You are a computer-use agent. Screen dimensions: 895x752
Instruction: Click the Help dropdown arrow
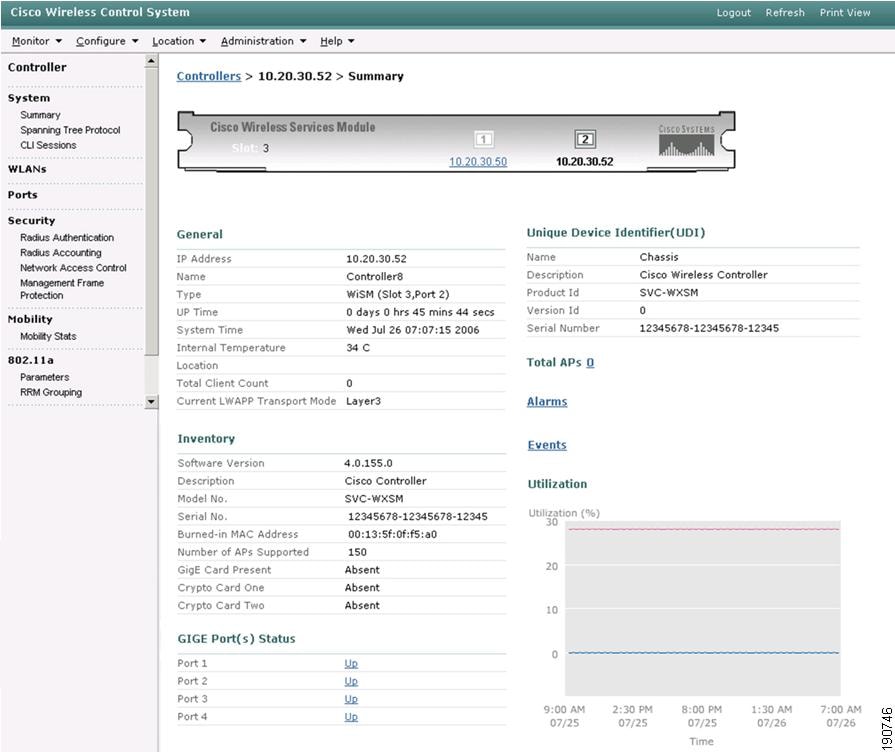pyautogui.click(x=351, y=41)
